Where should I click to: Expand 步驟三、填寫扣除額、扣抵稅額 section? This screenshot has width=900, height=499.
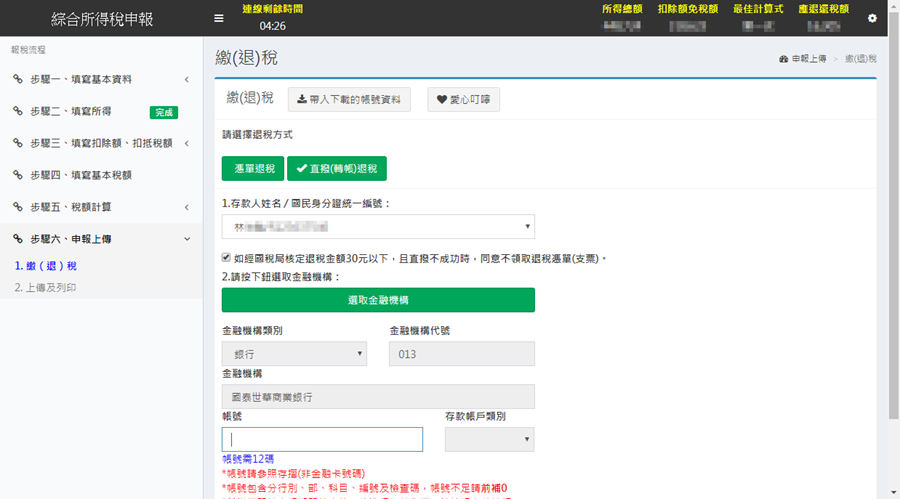pyautogui.click(x=100, y=143)
